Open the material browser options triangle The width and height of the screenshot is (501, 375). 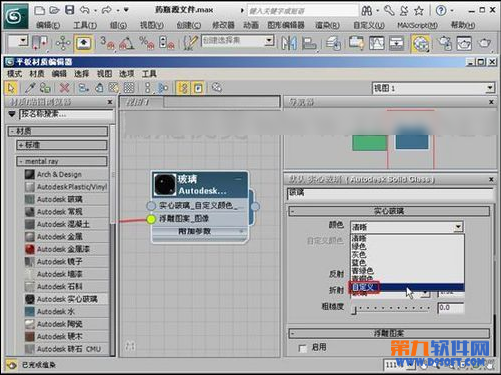[x=12, y=114]
